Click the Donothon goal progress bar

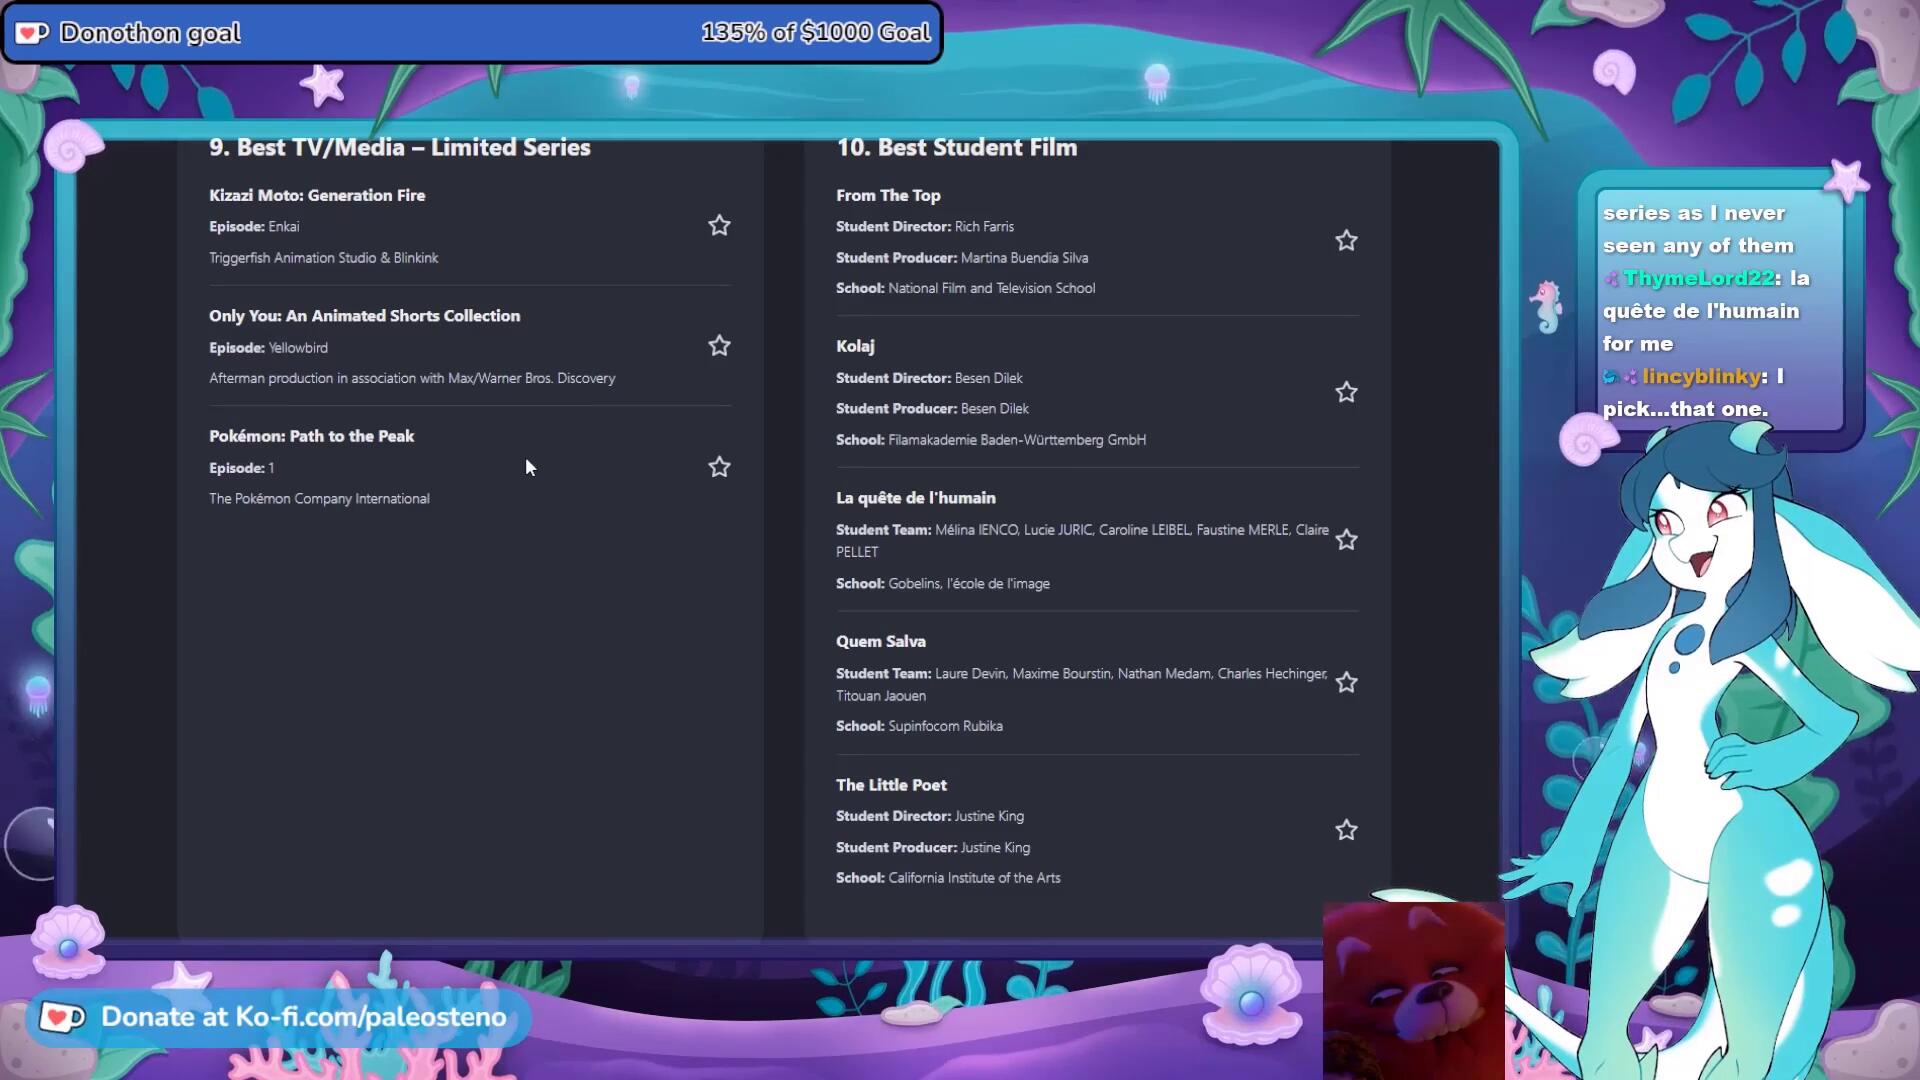tap(472, 33)
